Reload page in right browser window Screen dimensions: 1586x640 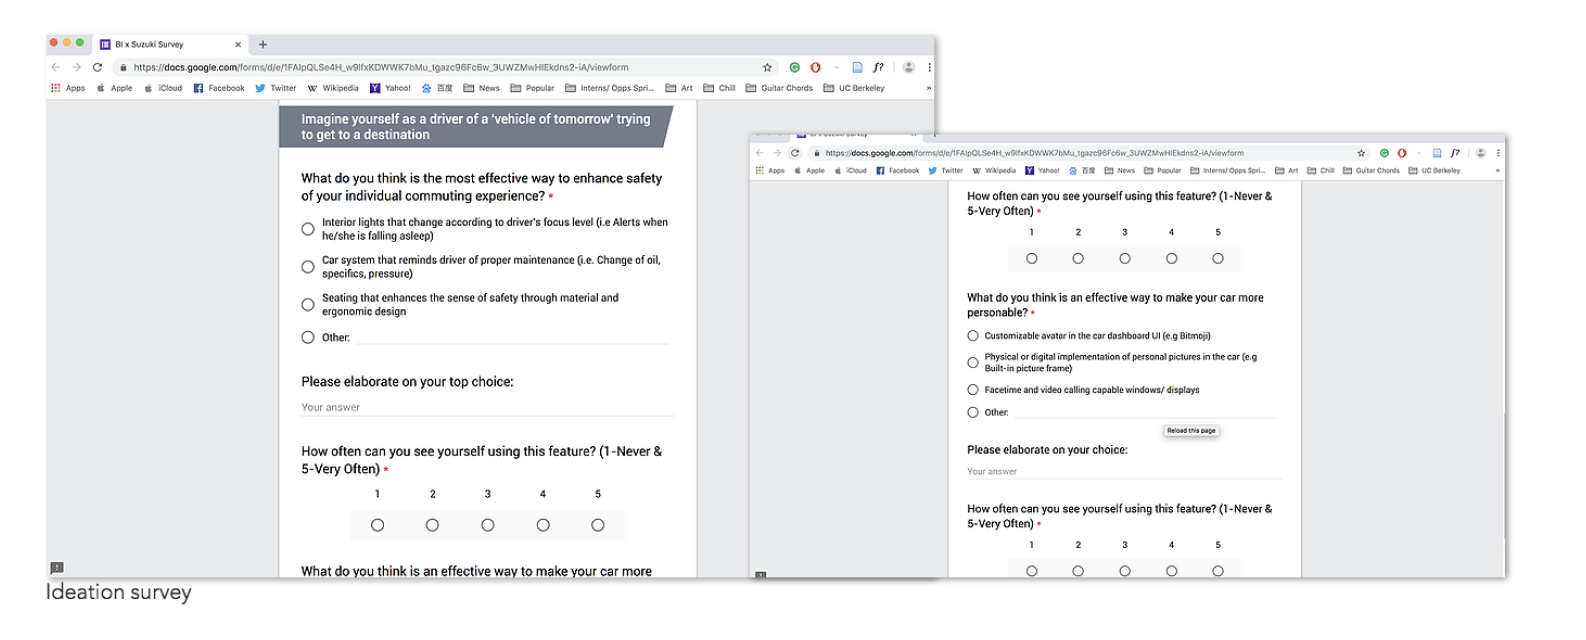(x=795, y=153)
